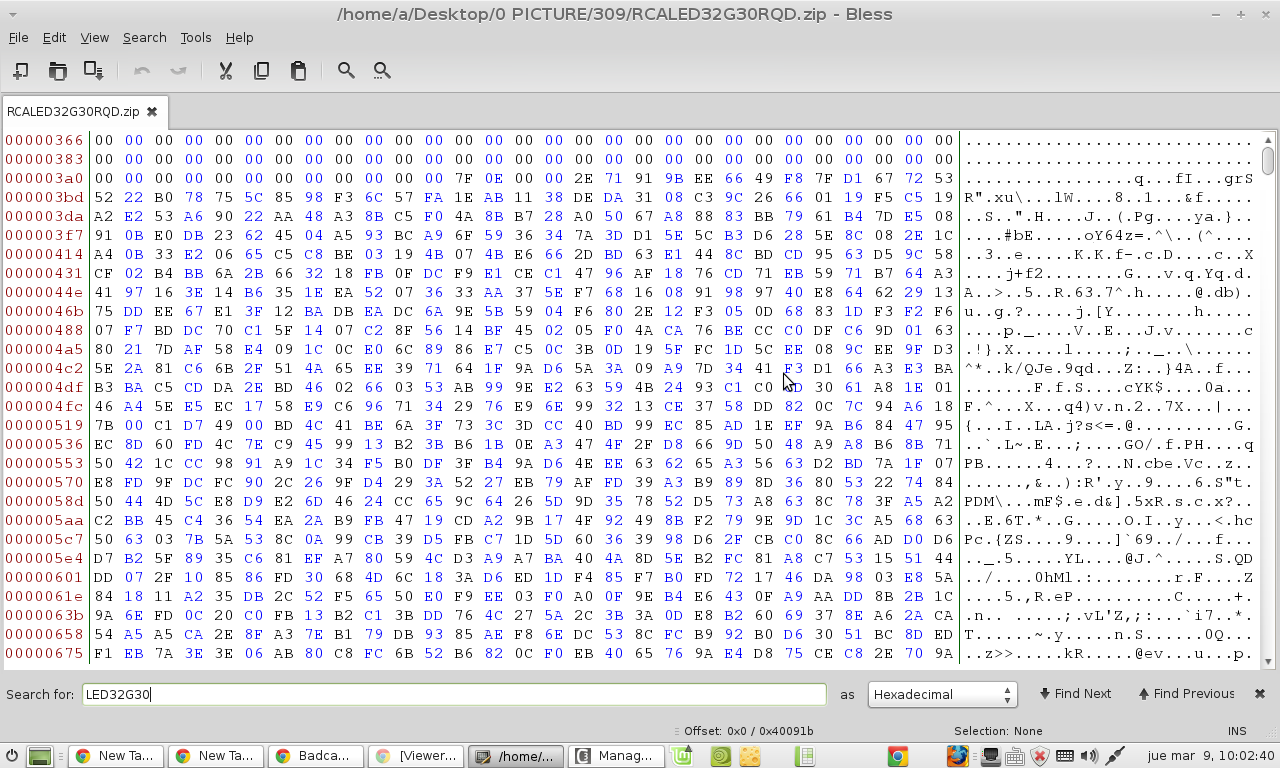The image size is (1280, 768).
Task: Click the Save file toolbar icon
Action: (93, 71)
